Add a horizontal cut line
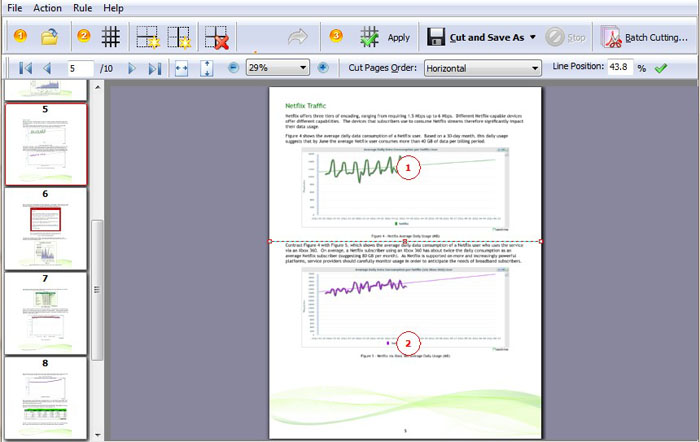Screen dimensions: 700x442 pyautogui.click(x=148, y=37)
